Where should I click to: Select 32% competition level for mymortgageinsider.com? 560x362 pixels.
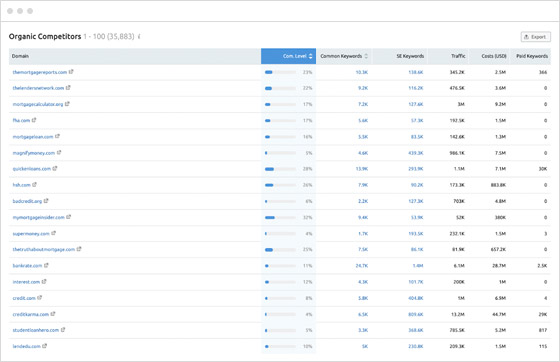coord(308,217)
